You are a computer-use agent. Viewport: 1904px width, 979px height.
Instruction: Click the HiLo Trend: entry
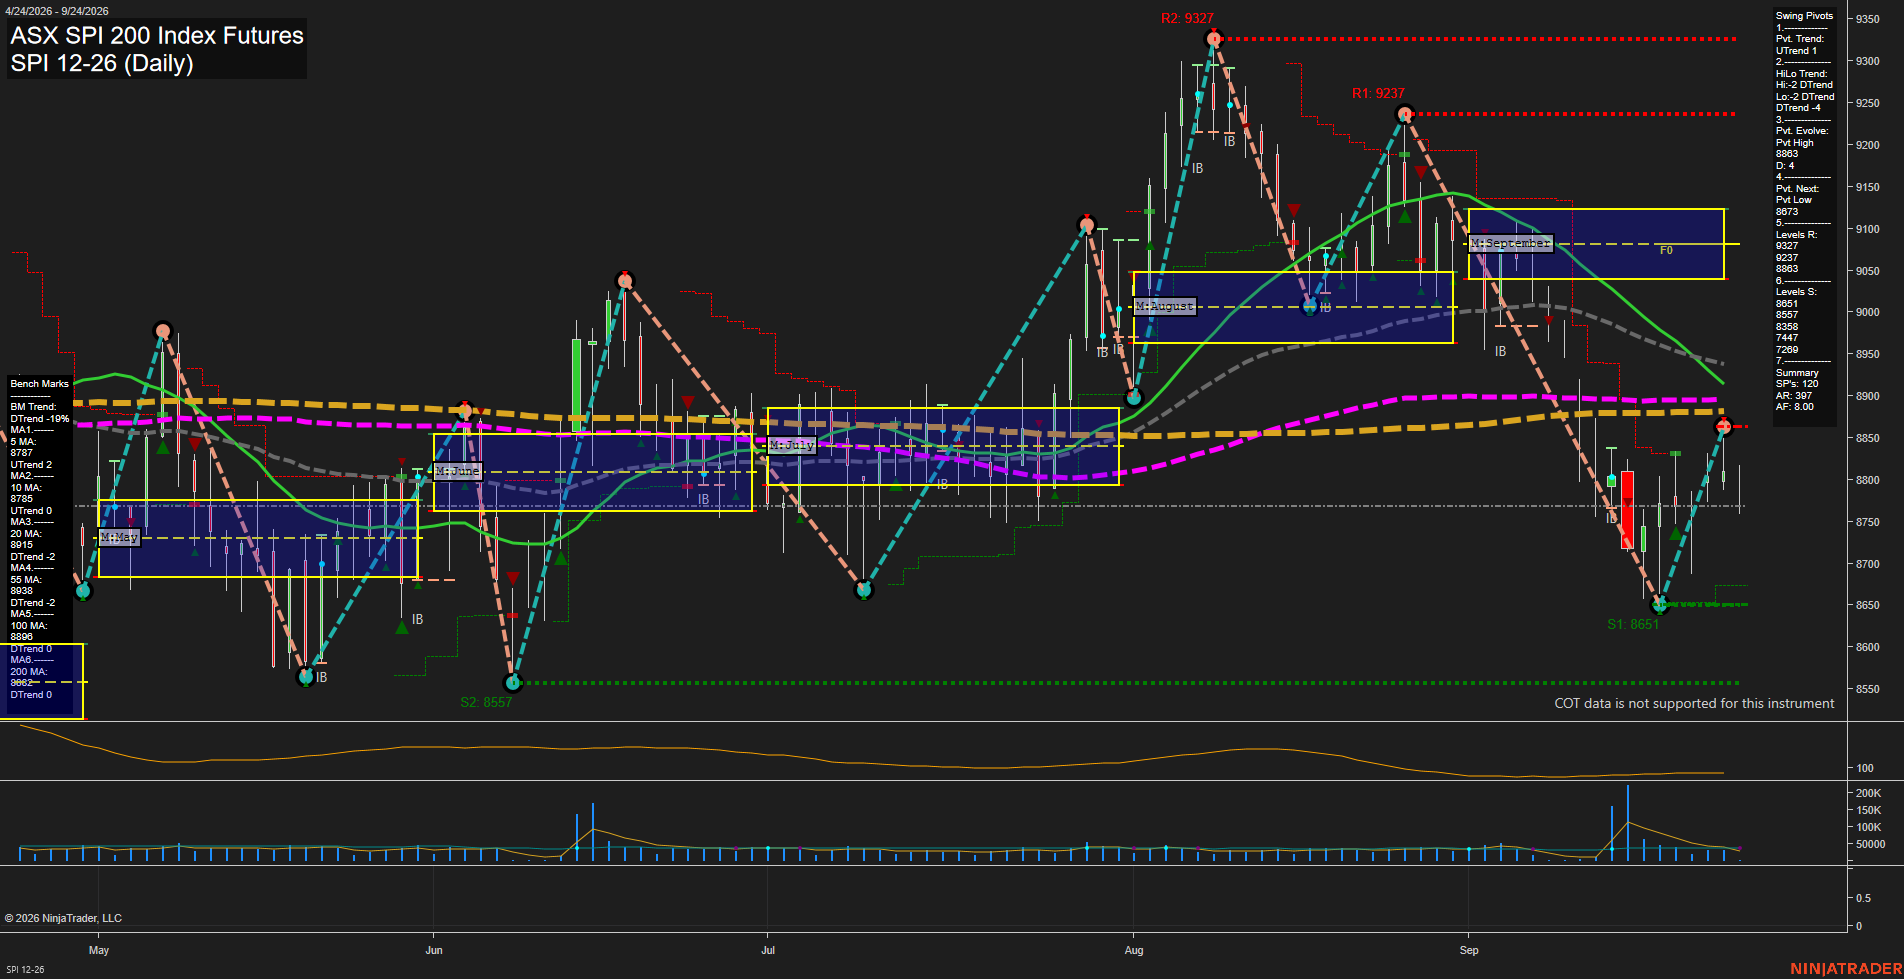tap(1801, 74)
